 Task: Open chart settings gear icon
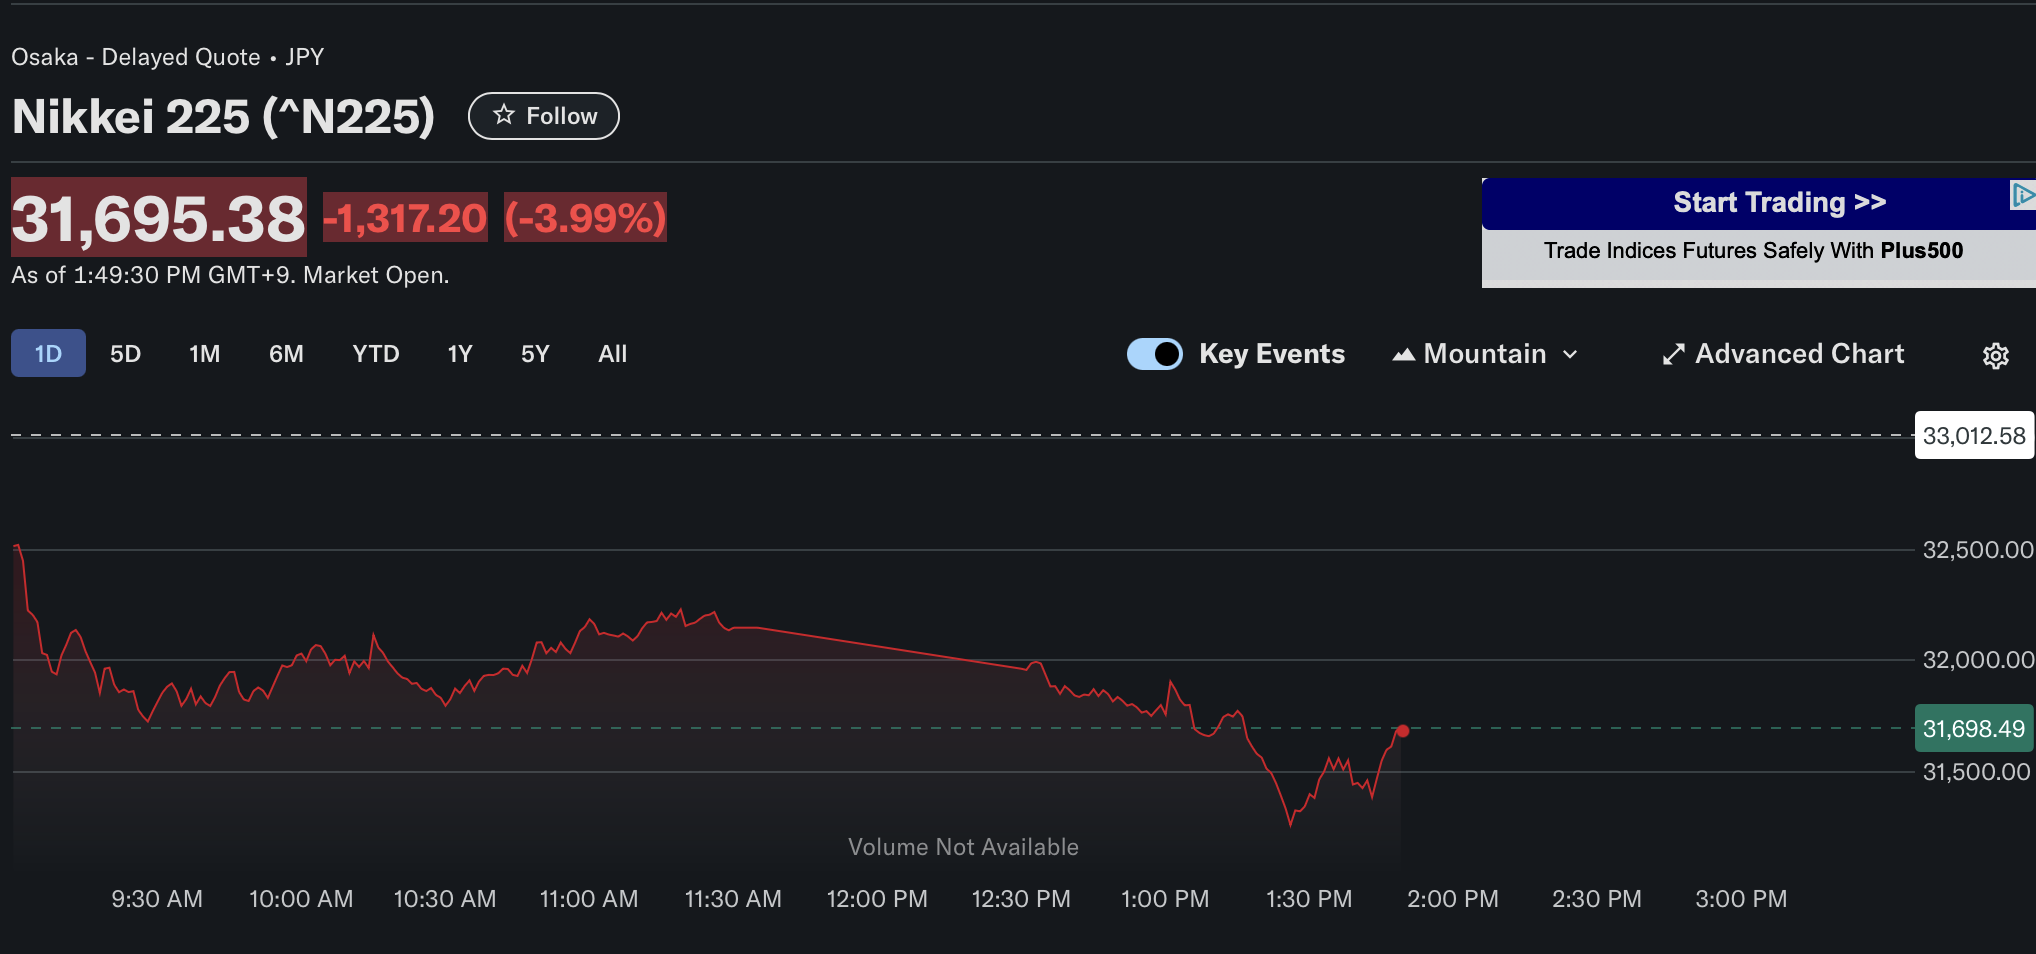click(x=1995, y=355)
